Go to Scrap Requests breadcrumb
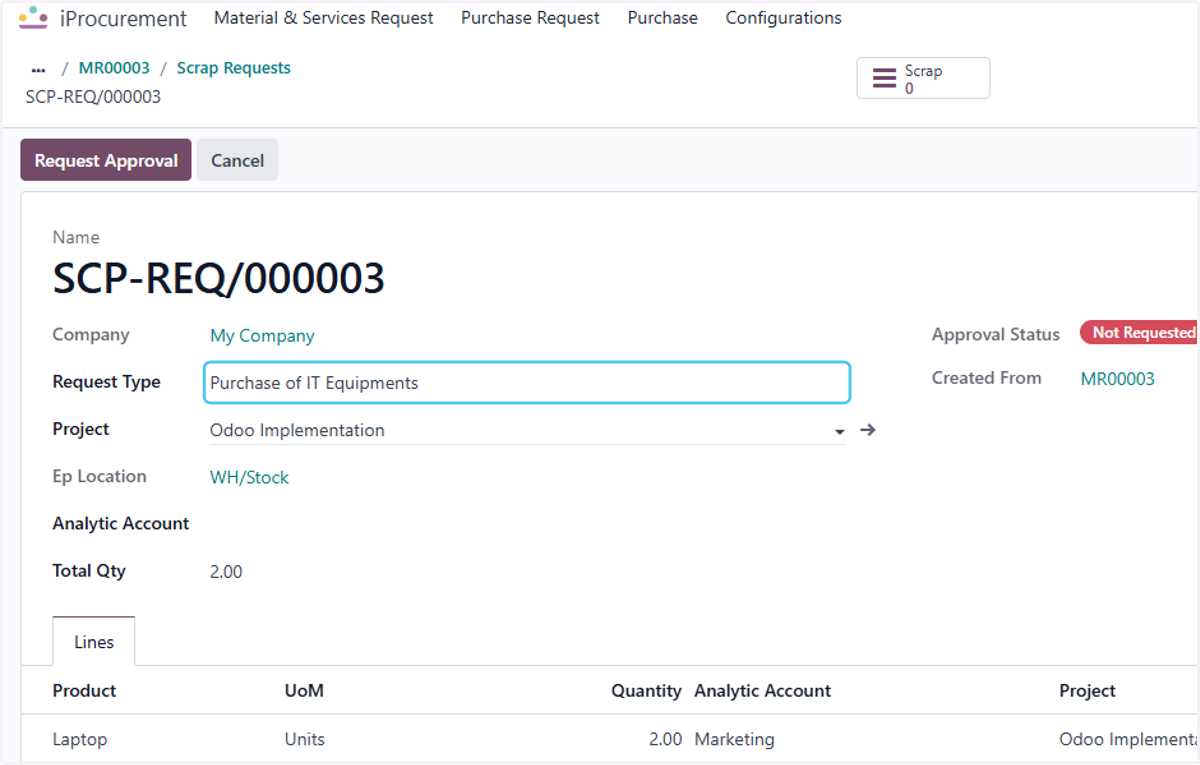 point(234,68)
